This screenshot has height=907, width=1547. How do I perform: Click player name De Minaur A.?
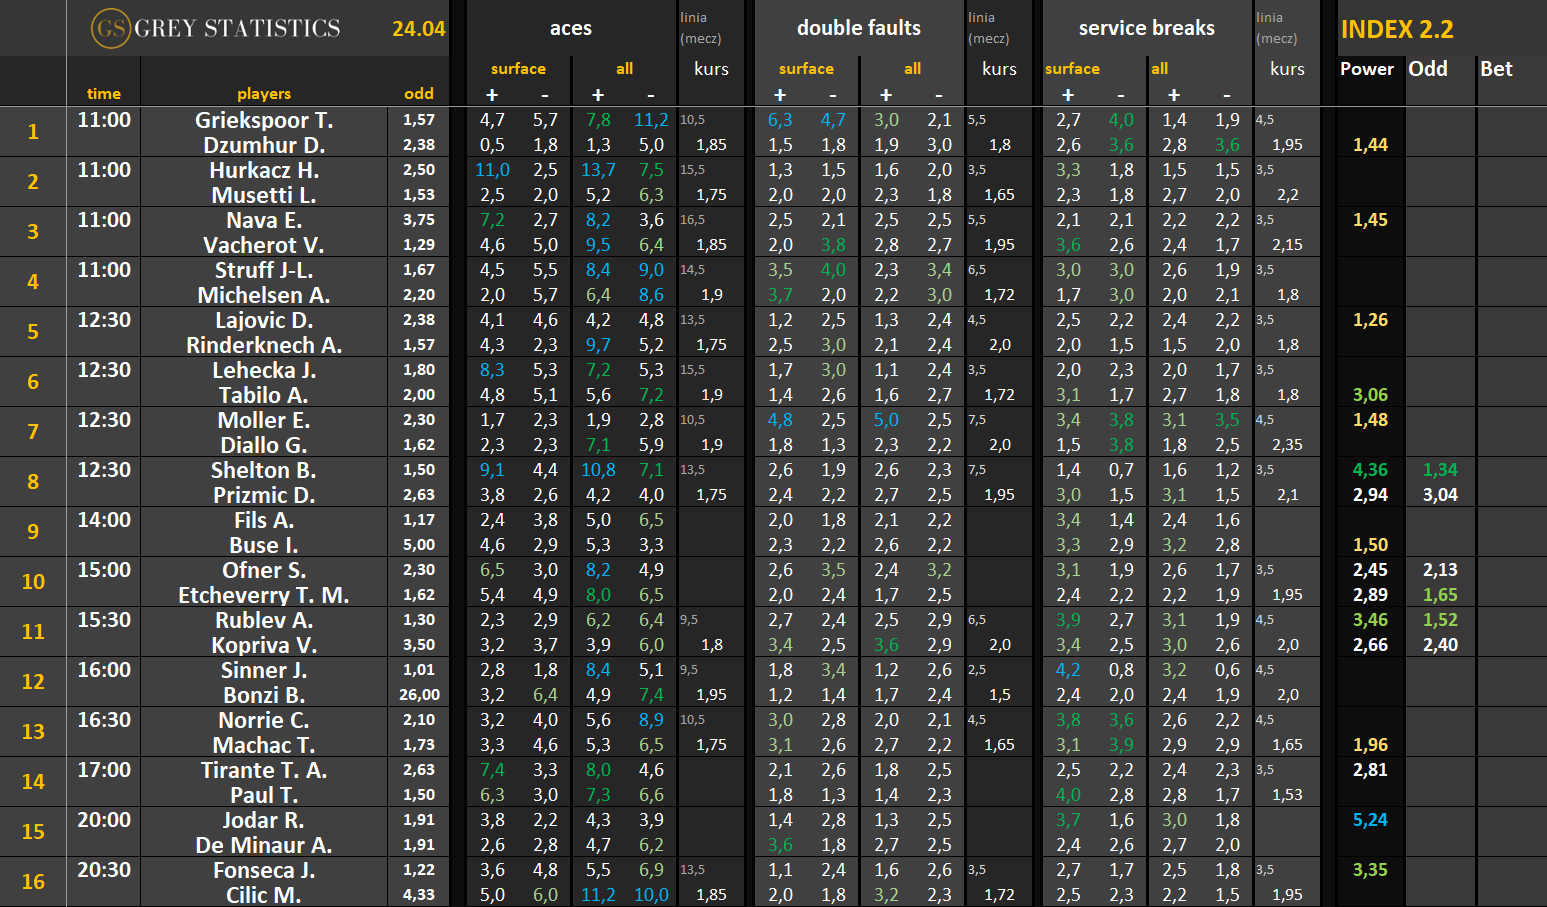264,845
